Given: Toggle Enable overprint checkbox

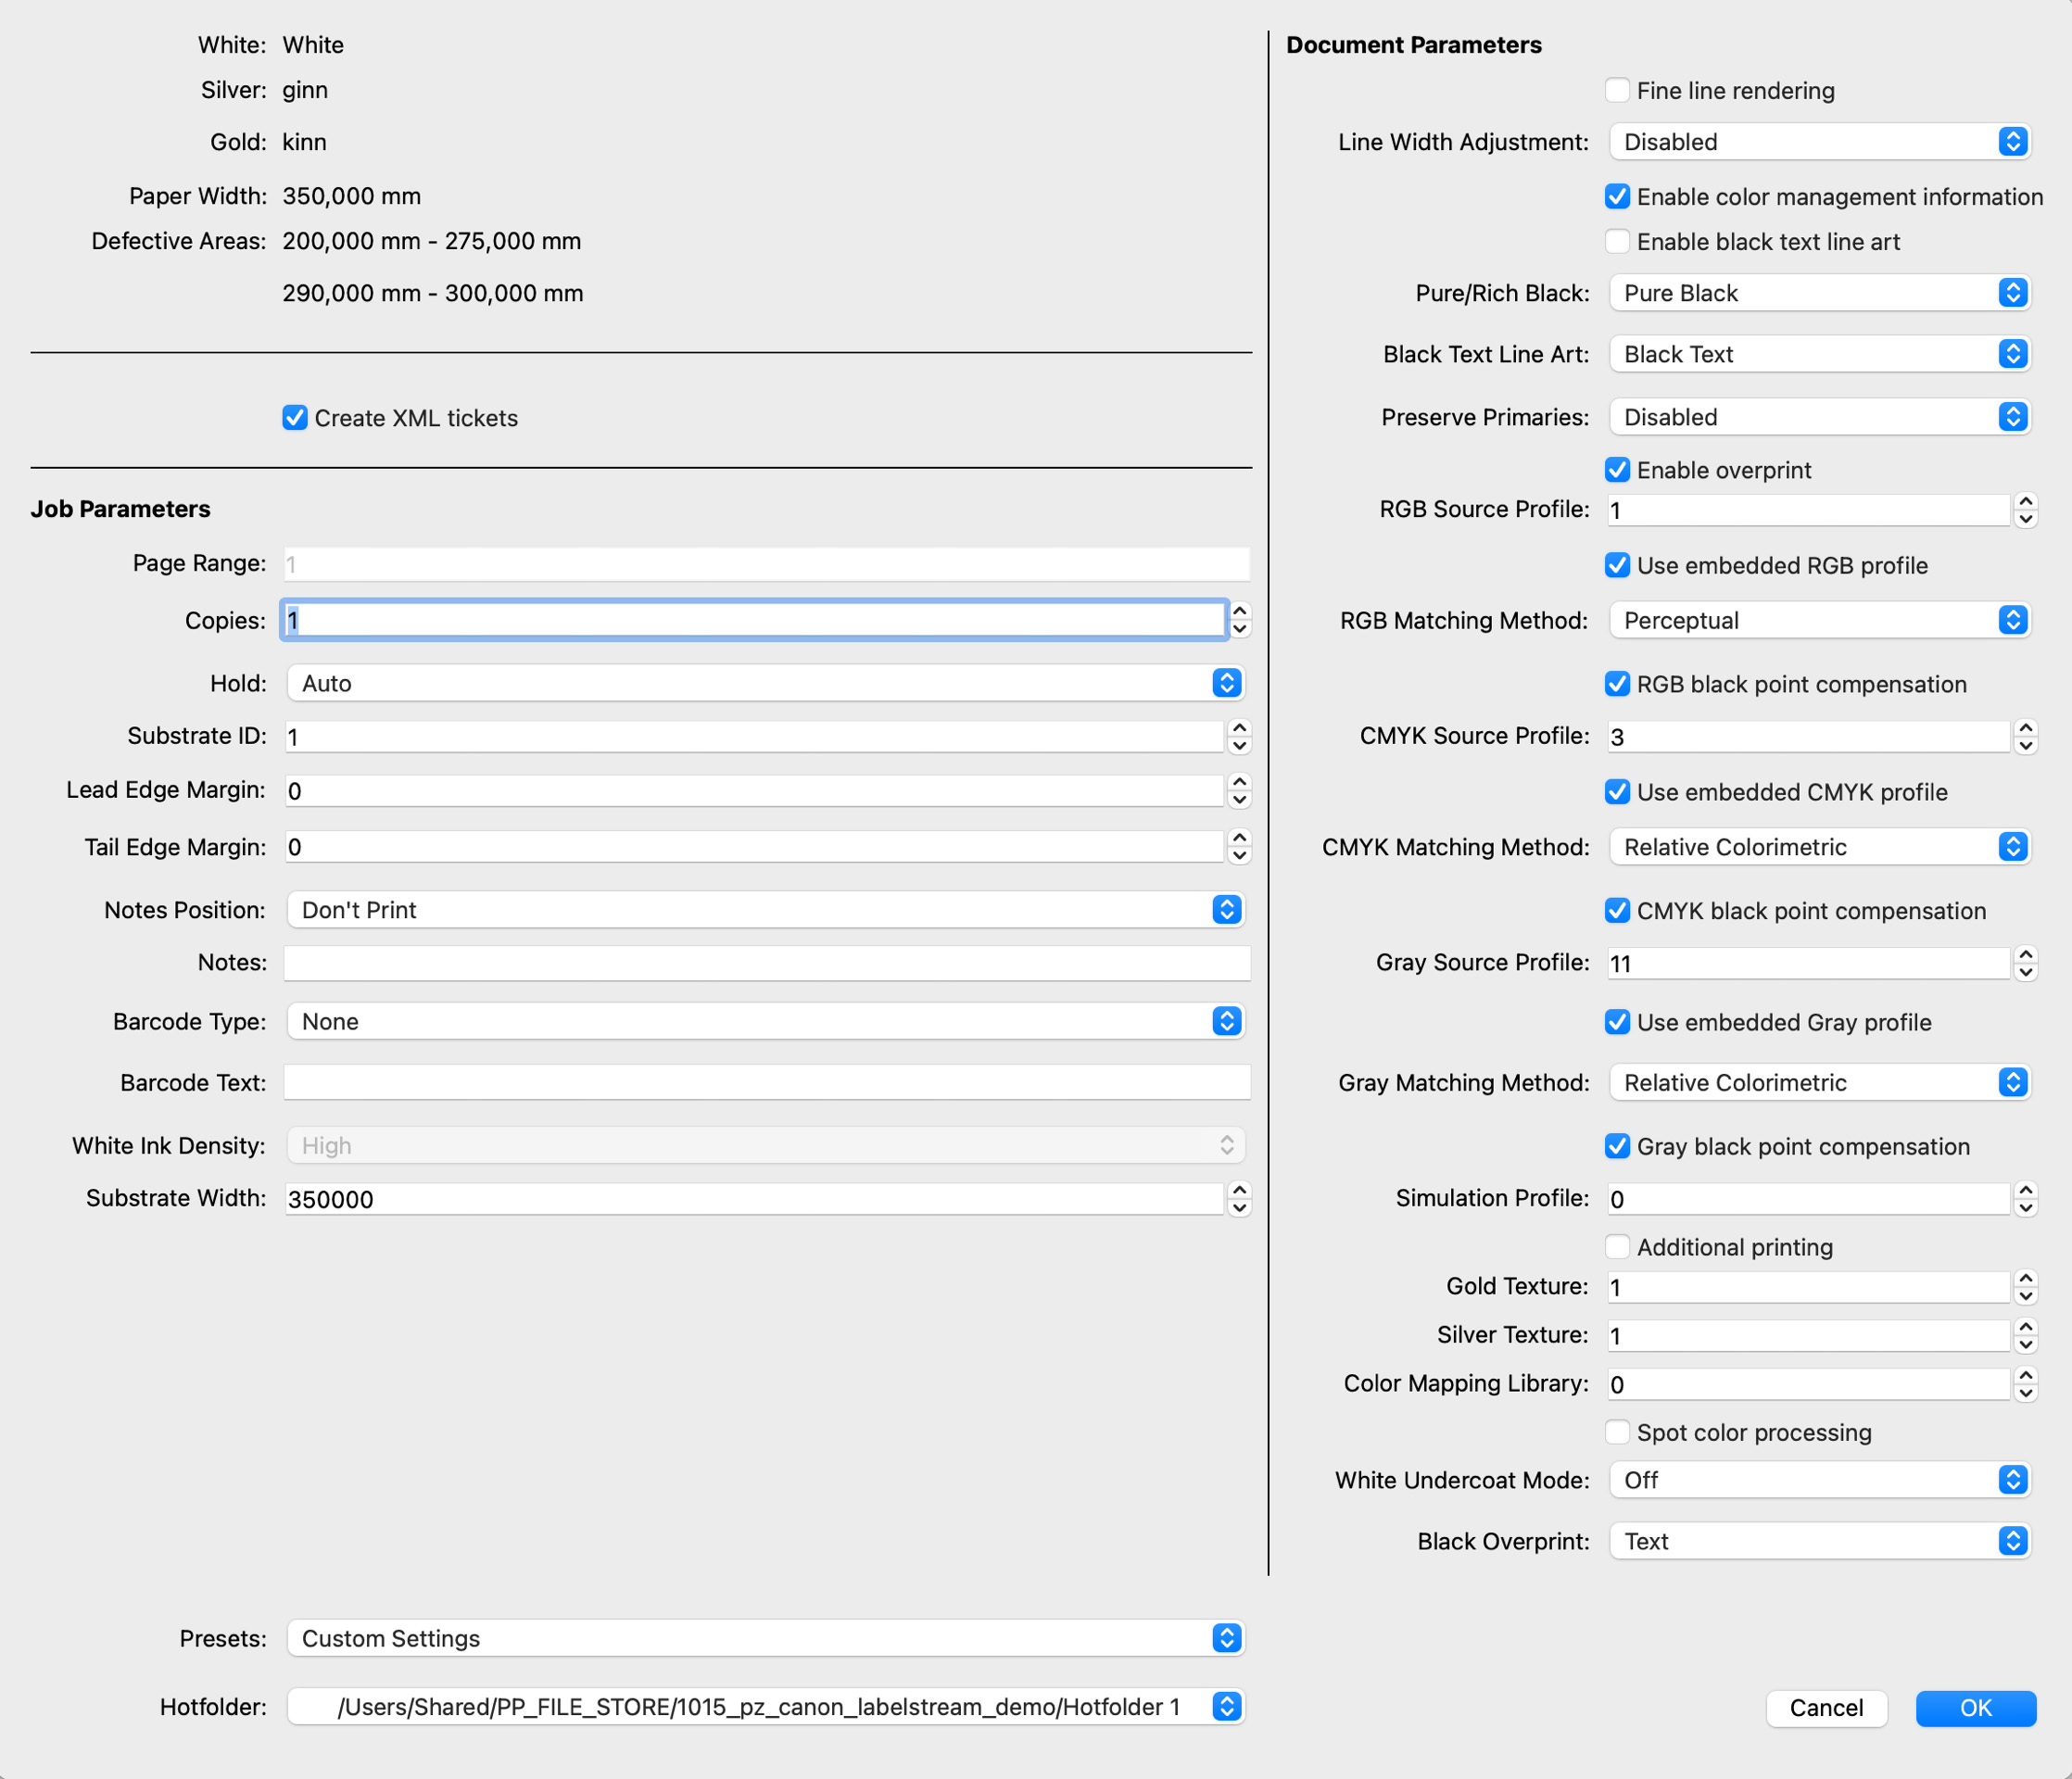Looking at the screenshot, I should pyautogui.click(x=1617, y=470).
